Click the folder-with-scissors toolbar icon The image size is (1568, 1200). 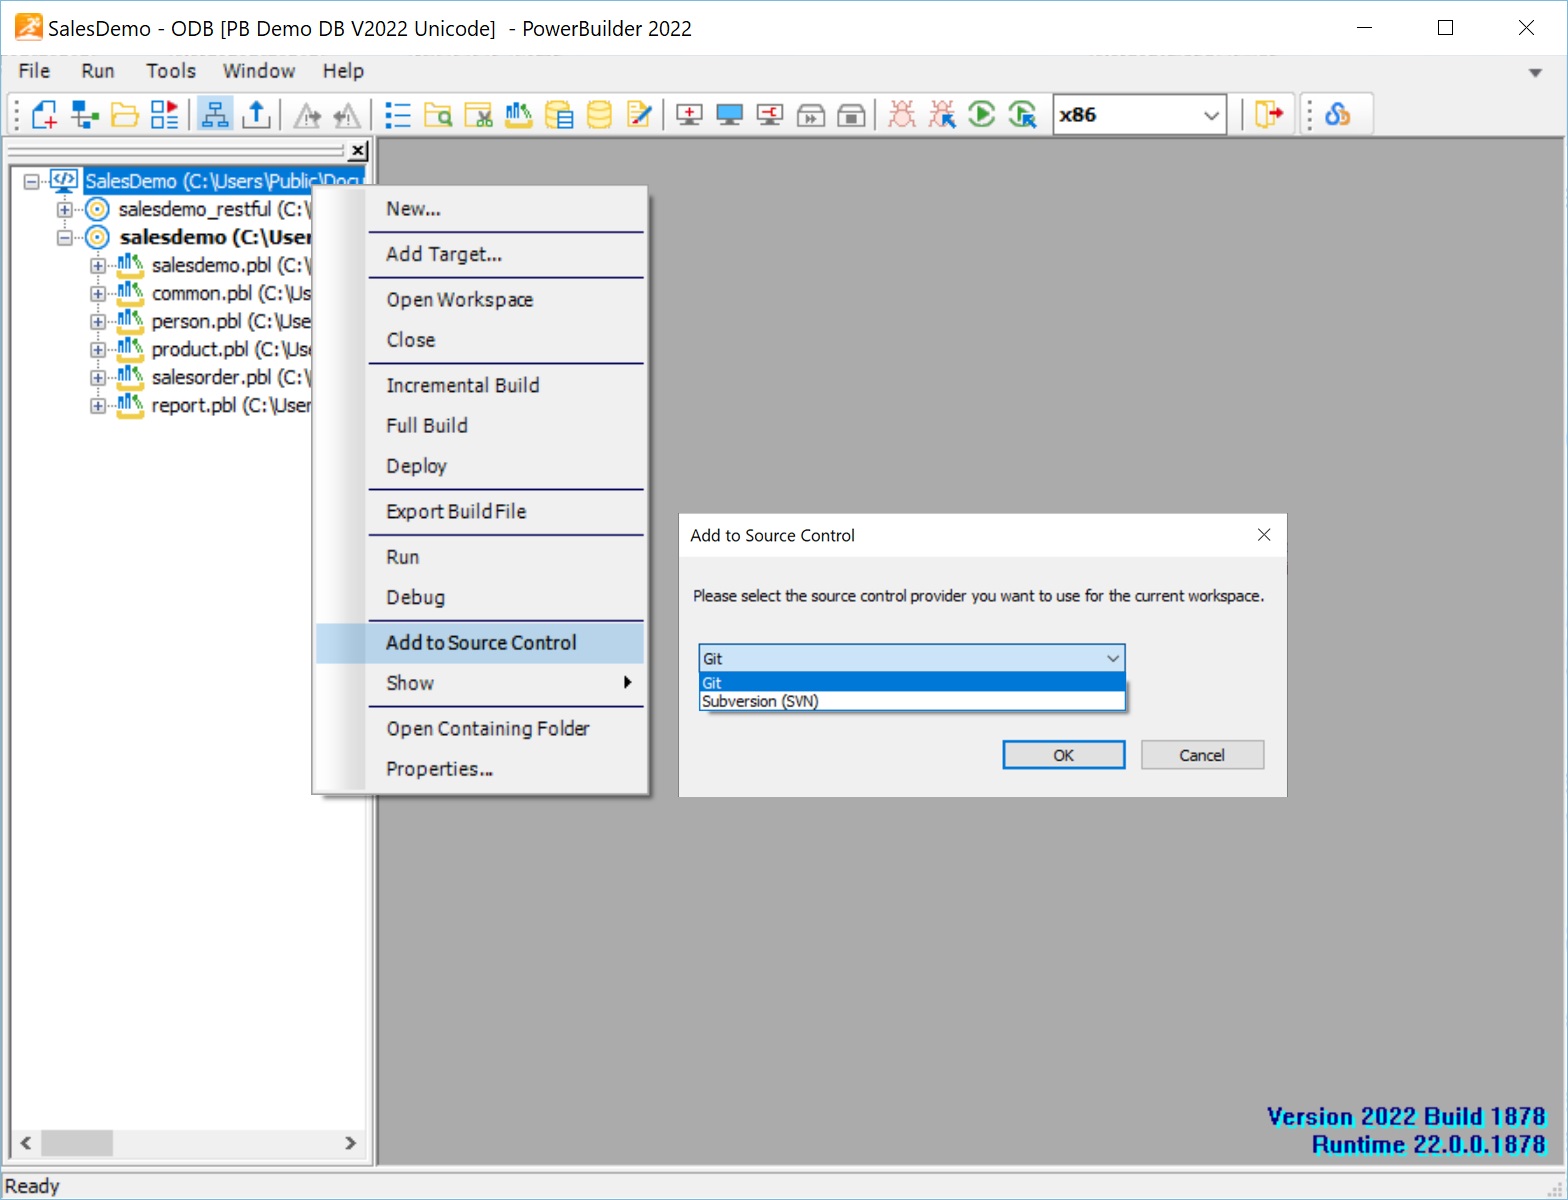coord(478,115)
